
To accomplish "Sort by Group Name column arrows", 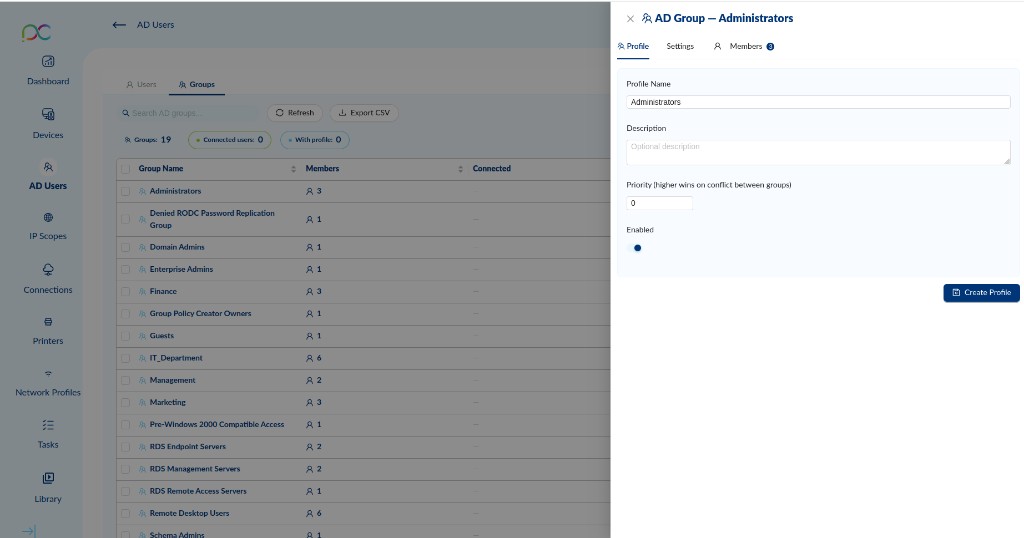I will (293, 169).
